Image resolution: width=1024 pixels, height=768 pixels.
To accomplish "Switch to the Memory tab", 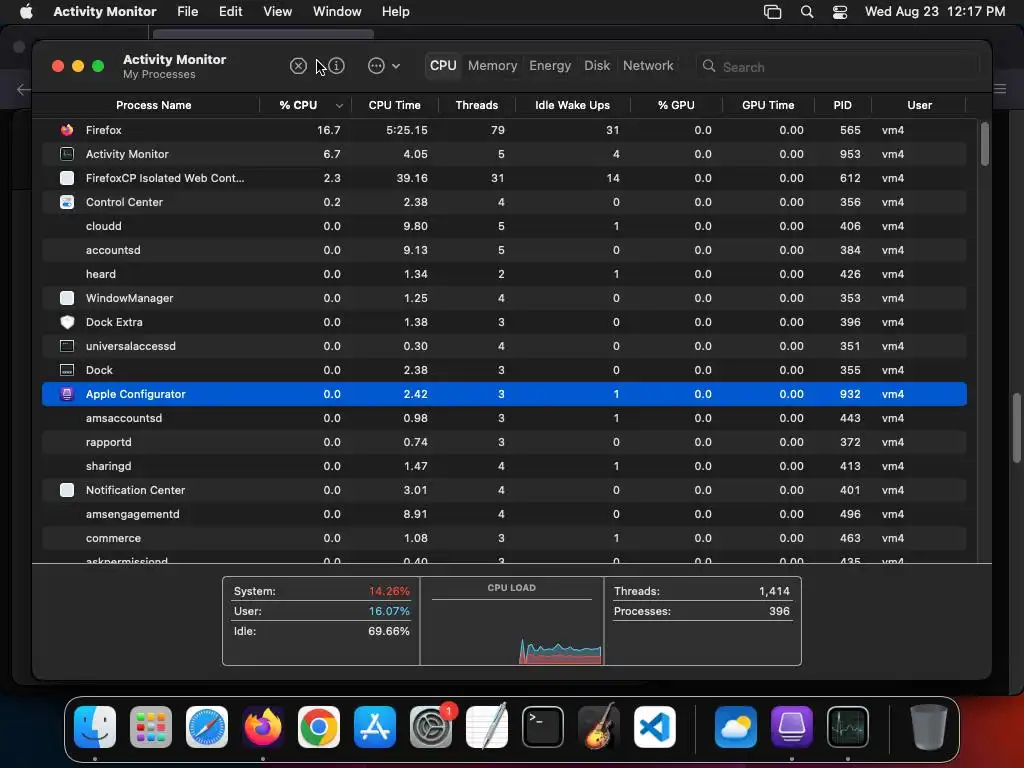I will pos(492,66).
